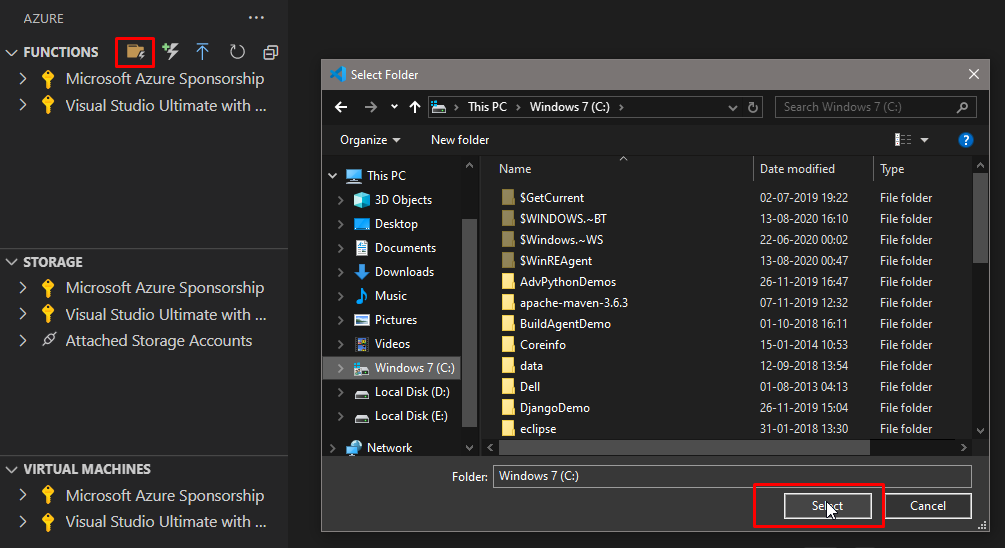Go up one folder level
1005x548 pixels.
click(415, 107)
